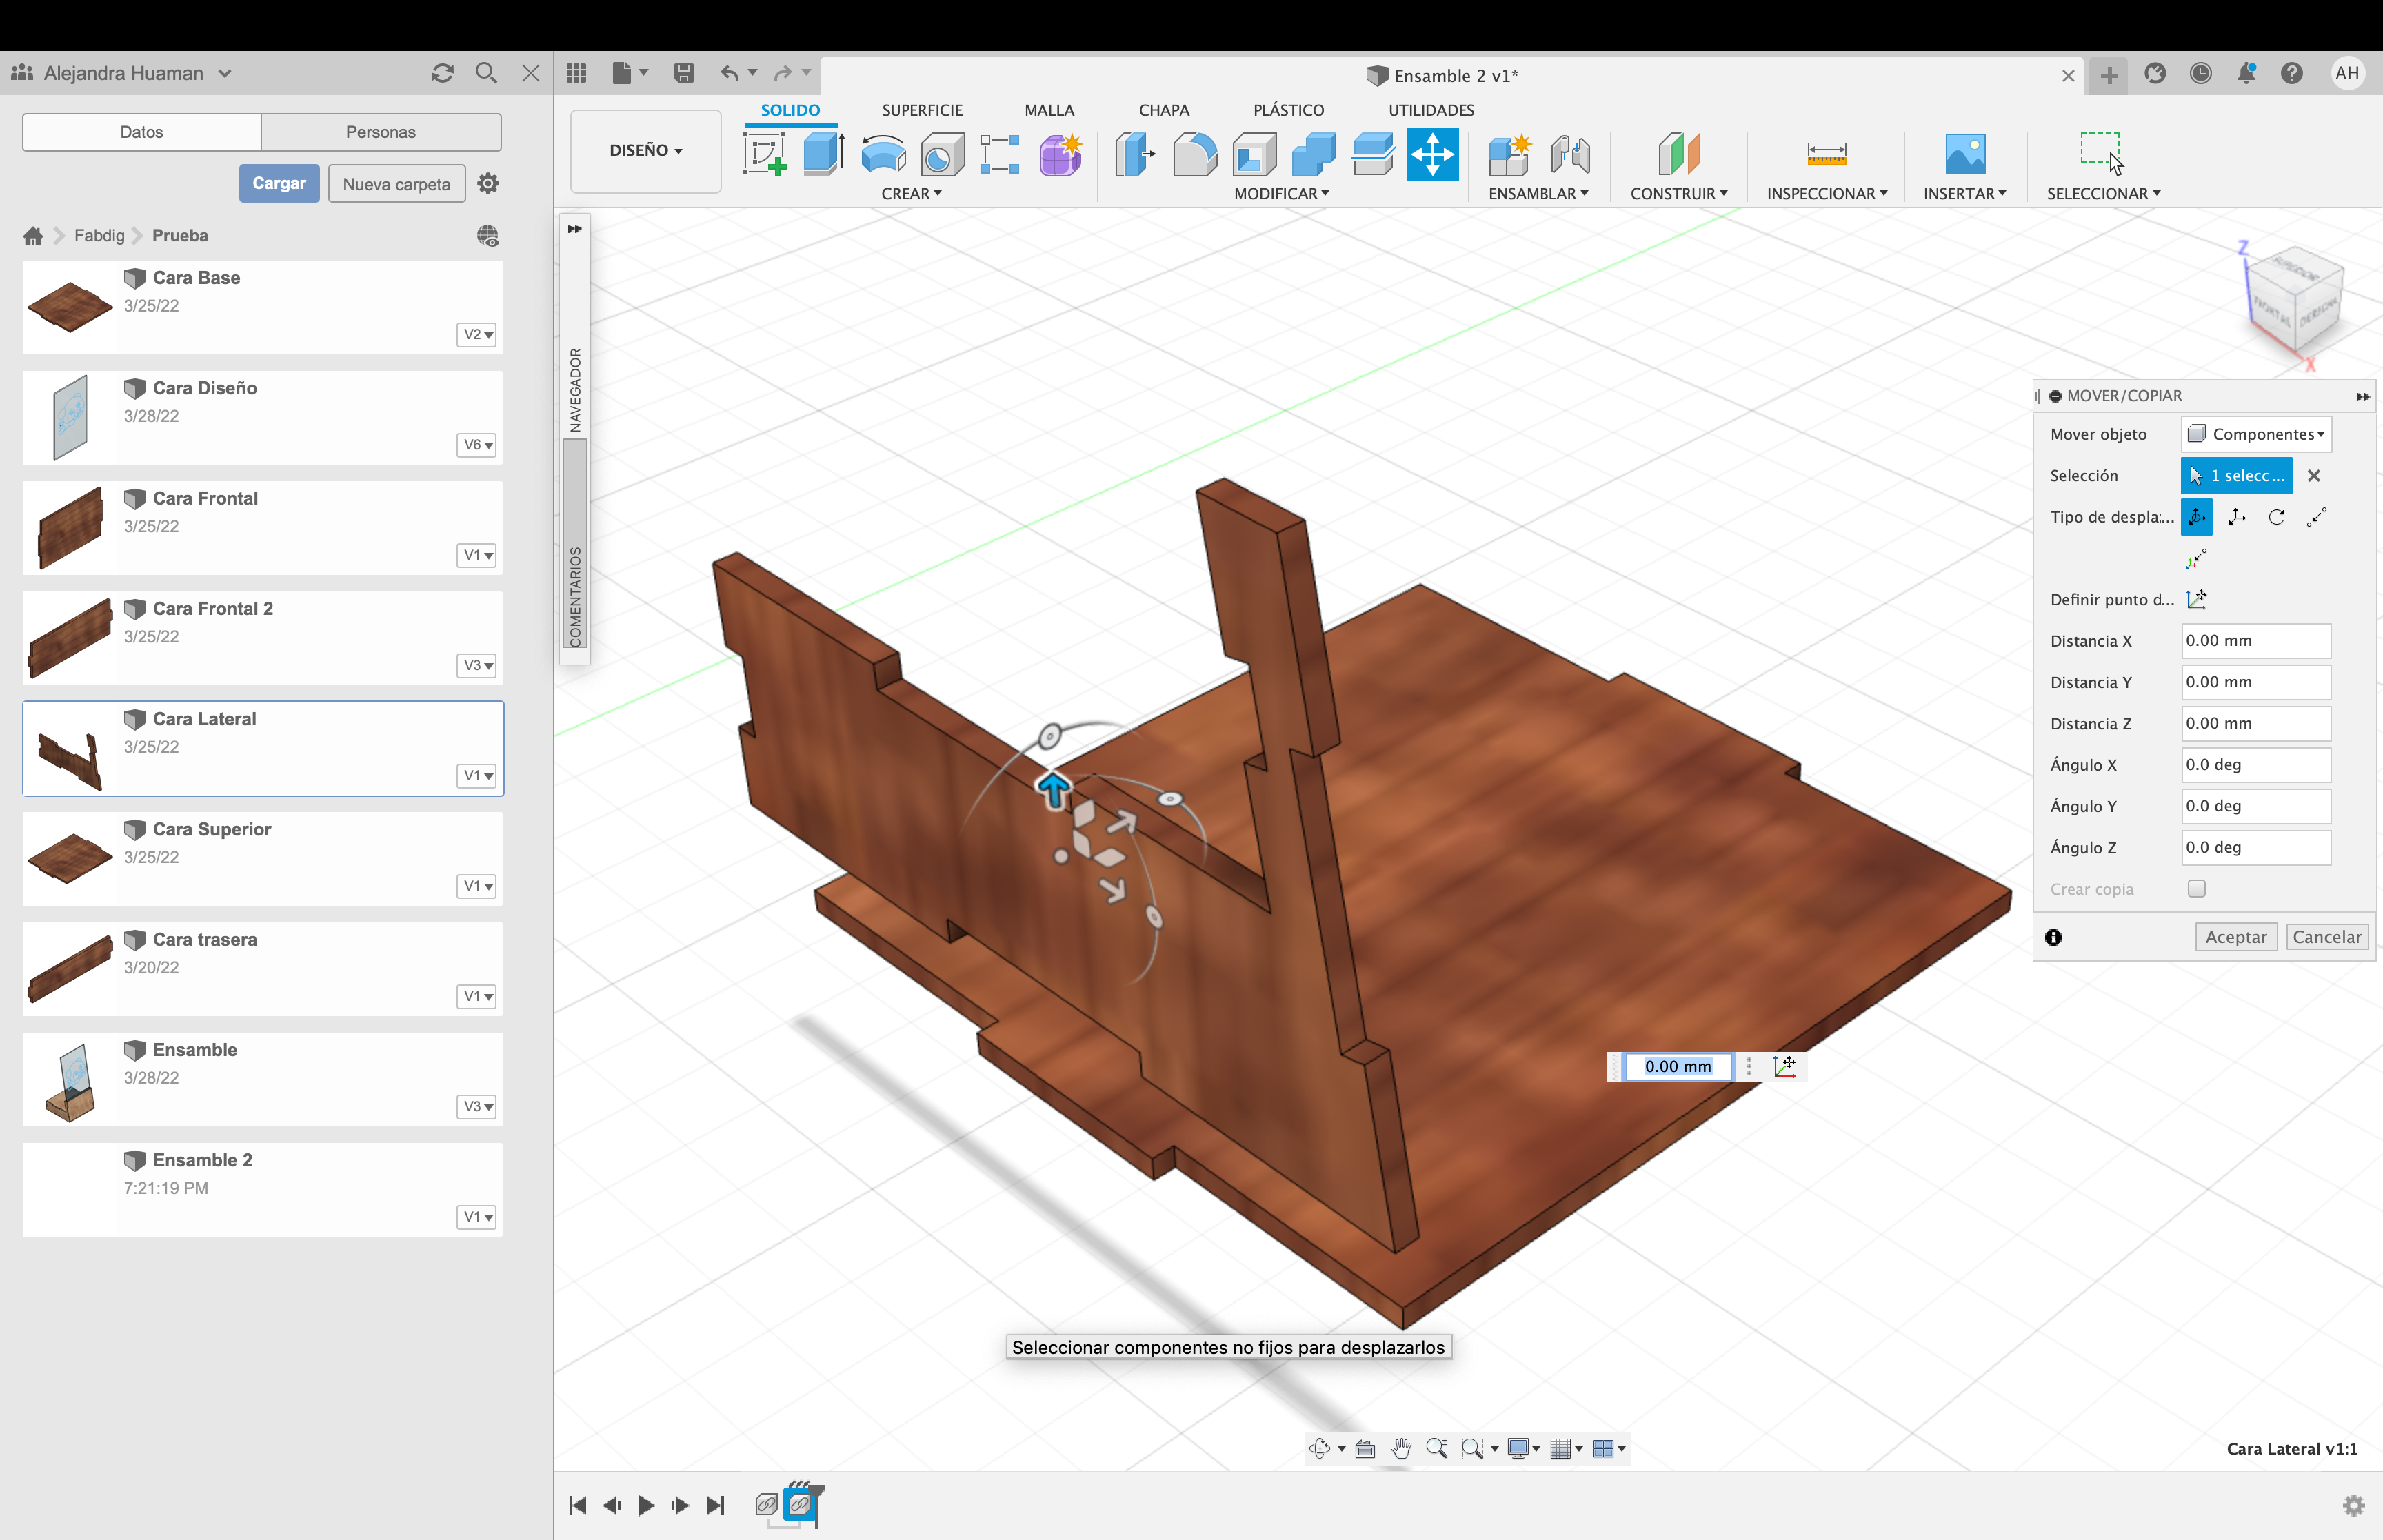Click the data panel search icon
The height and width of the screenshot is (1540, 2383).
[x=486, y=73]
